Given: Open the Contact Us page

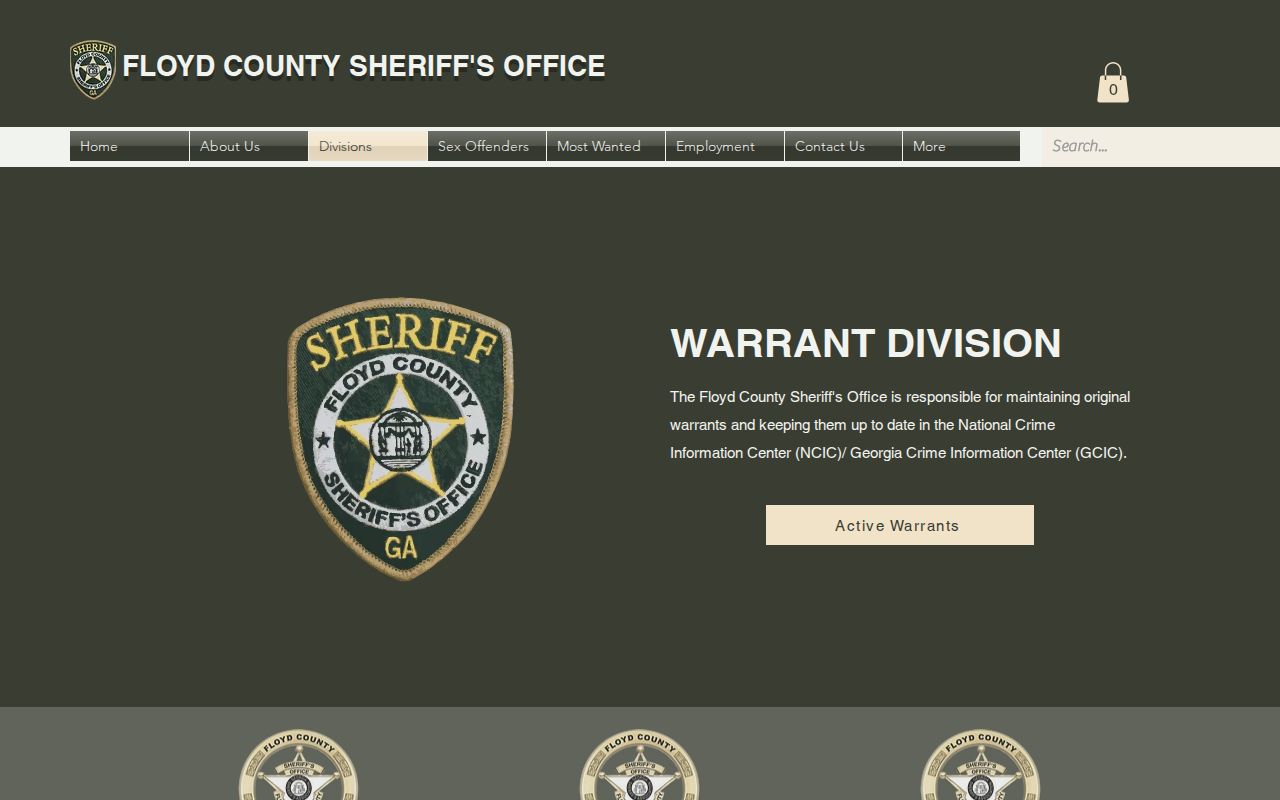Looking at the screenshot, I should tap(843, 146).
